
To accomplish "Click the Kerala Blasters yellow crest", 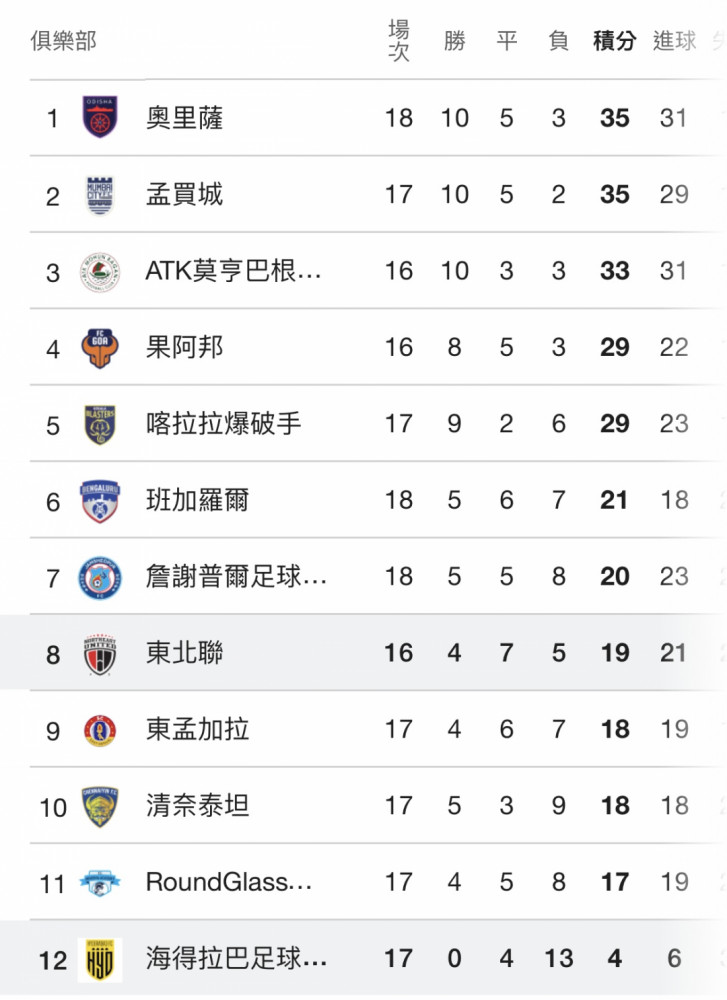I will point(100,425).
